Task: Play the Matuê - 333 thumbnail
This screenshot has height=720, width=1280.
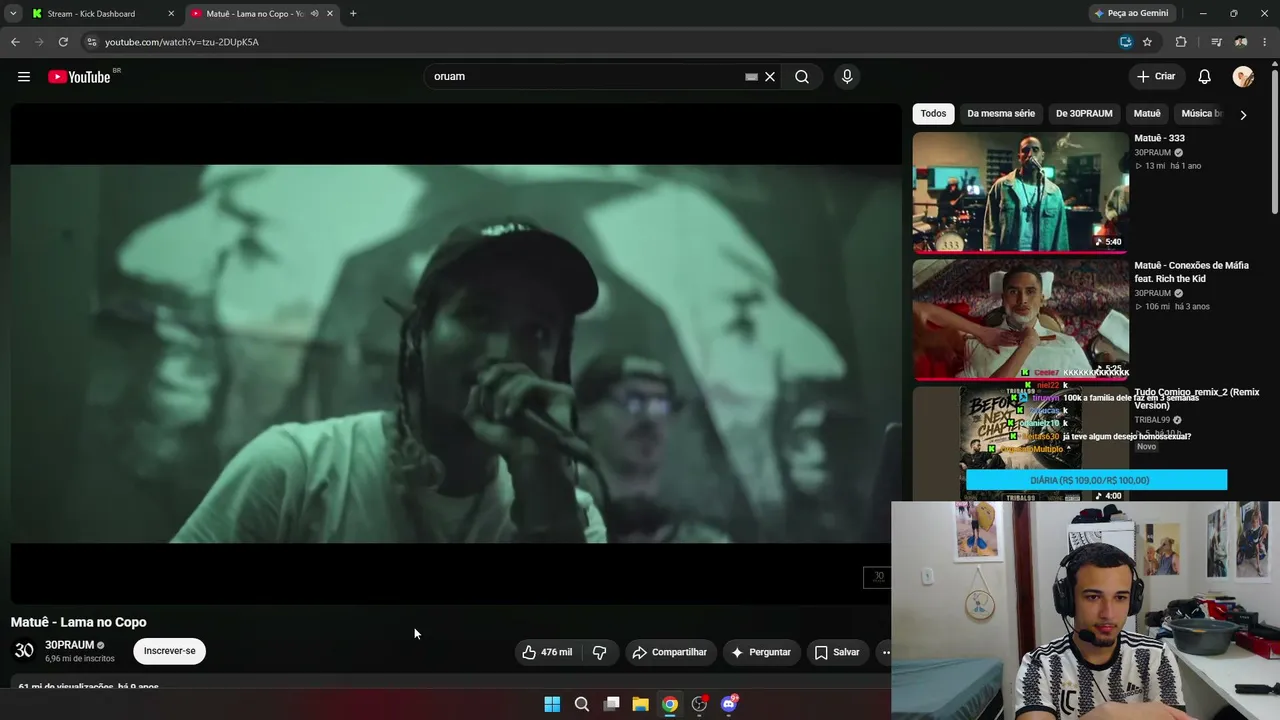Action: (1020, 192)
